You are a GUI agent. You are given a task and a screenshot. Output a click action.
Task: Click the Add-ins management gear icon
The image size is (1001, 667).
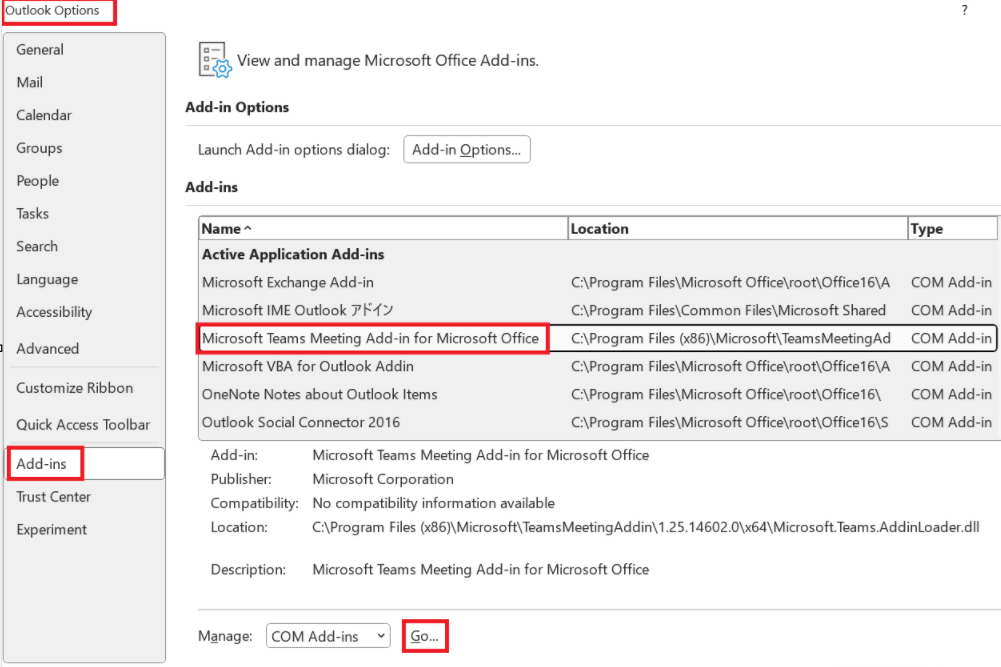(x=213, y=58)
